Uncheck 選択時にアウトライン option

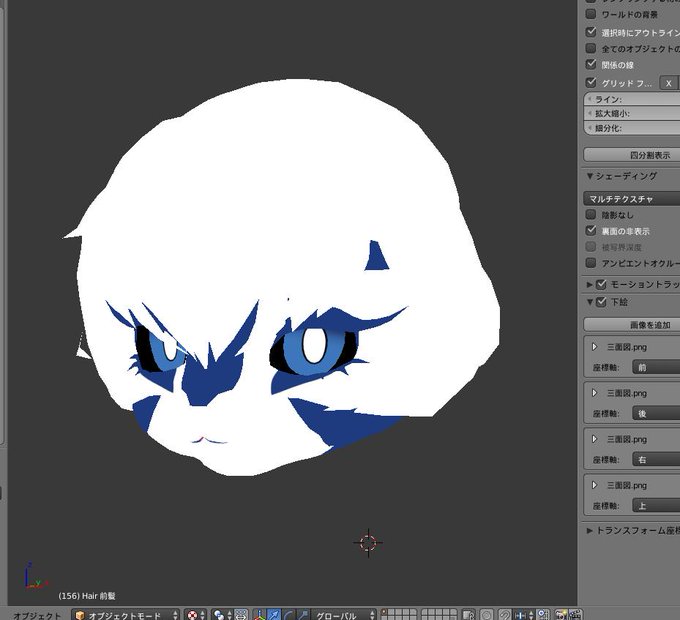(x=591, y=32)
